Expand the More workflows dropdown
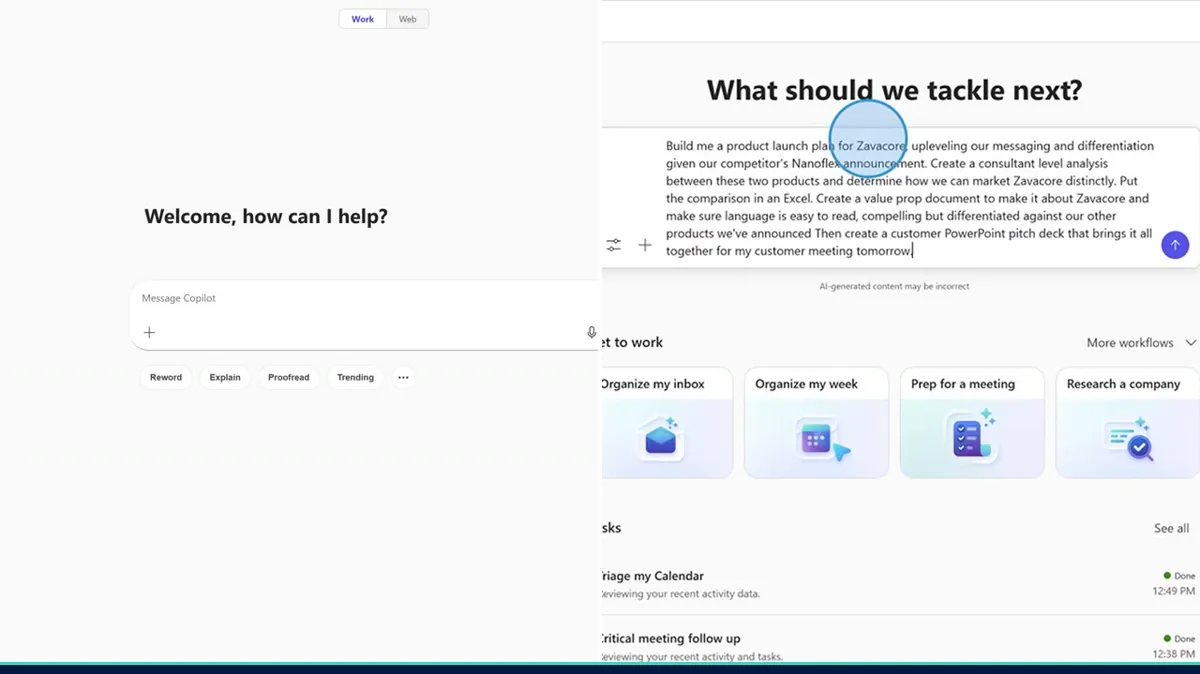The height and width of the screenshot is (674, 1200). coord(1141,342)
